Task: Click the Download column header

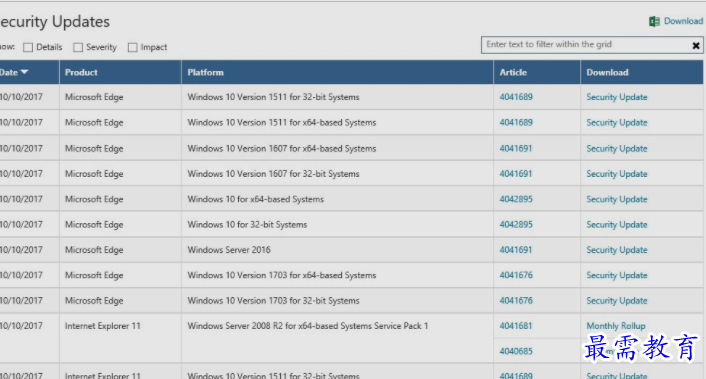Action: coord(607,72)
